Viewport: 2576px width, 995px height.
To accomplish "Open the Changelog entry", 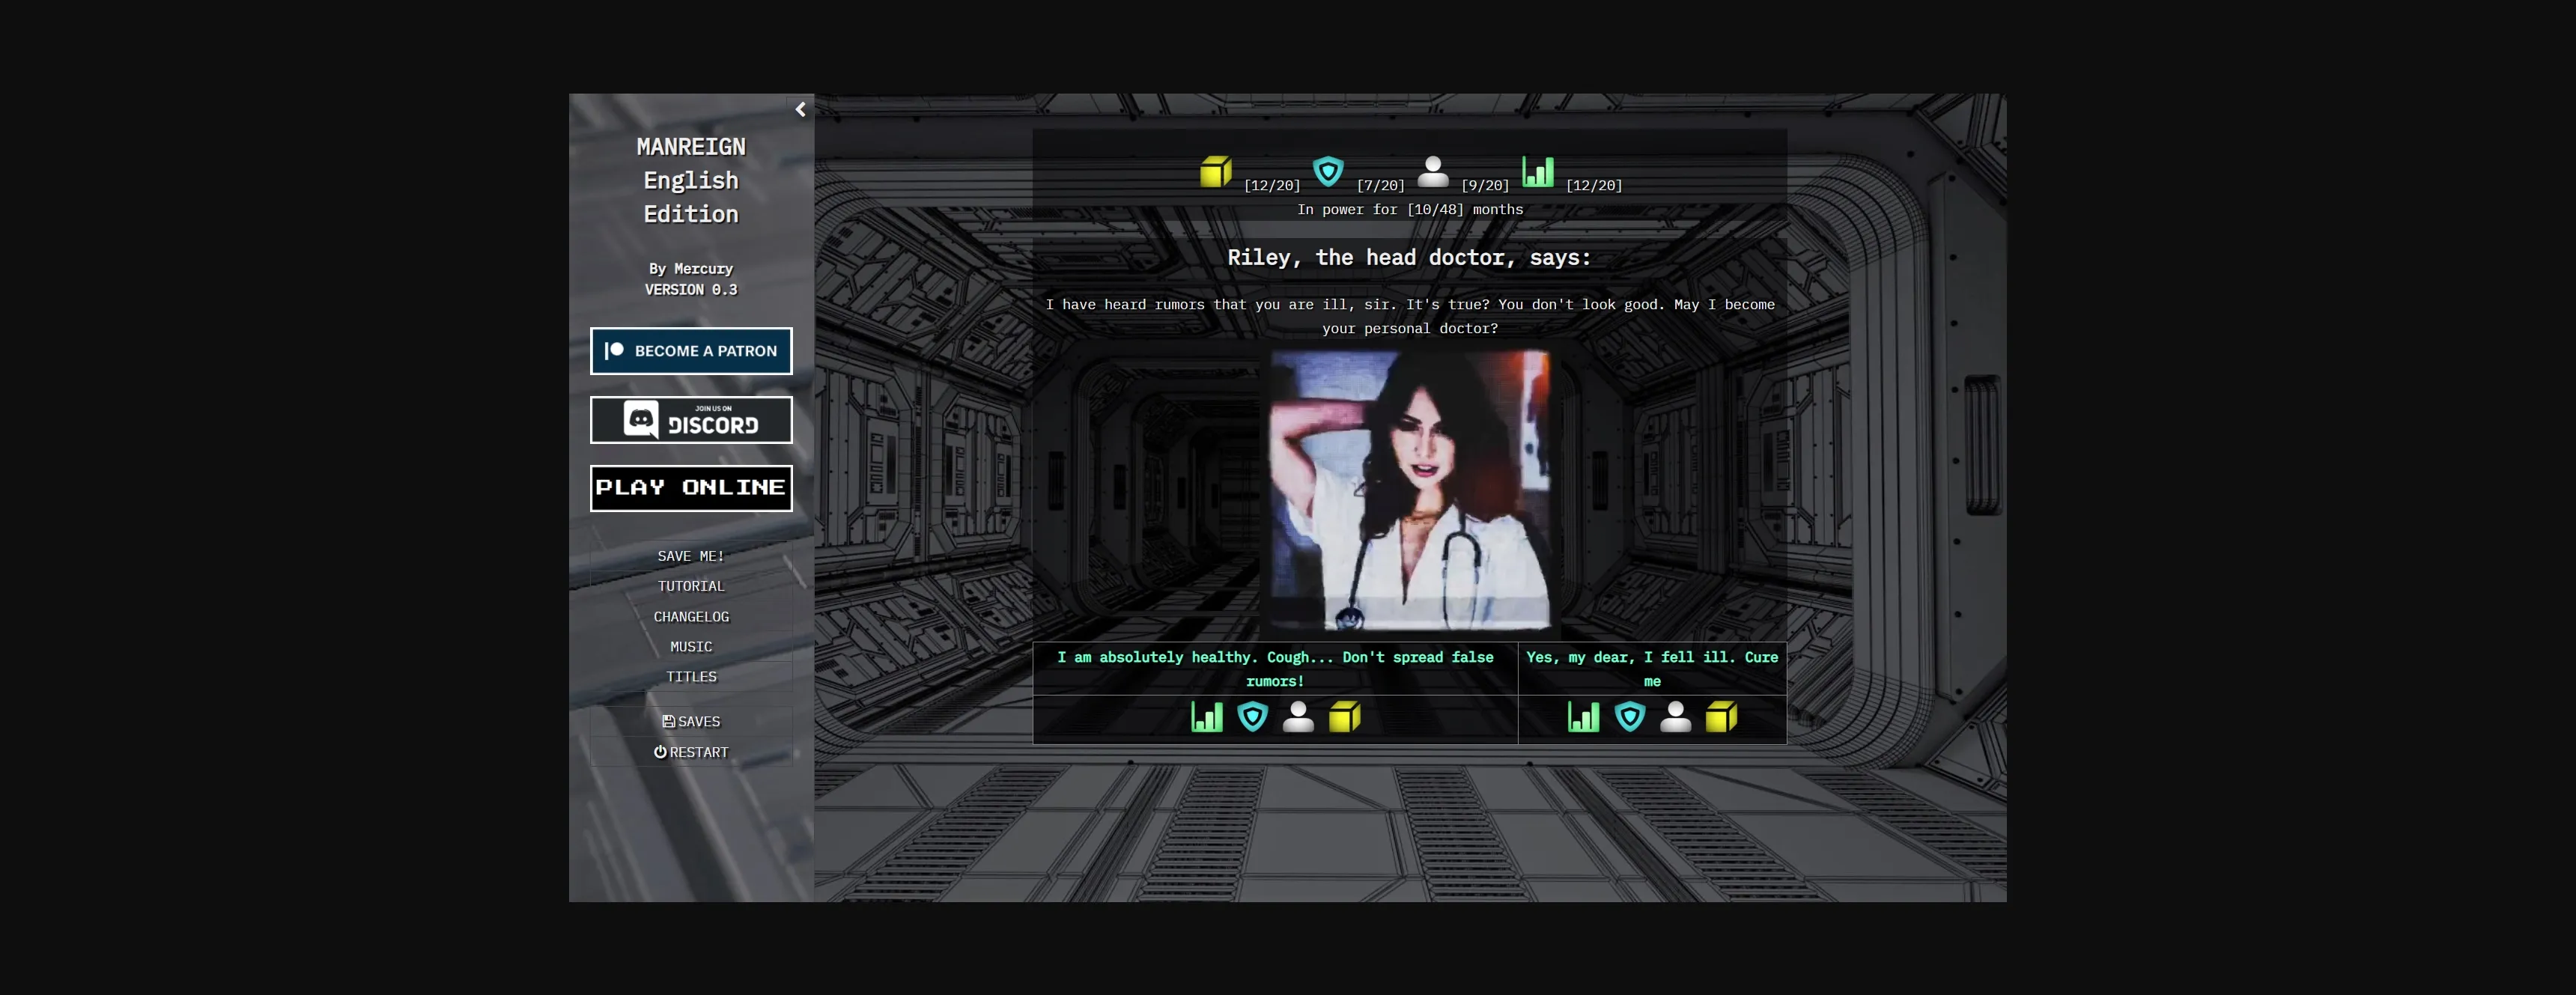I will coord(691,617).
